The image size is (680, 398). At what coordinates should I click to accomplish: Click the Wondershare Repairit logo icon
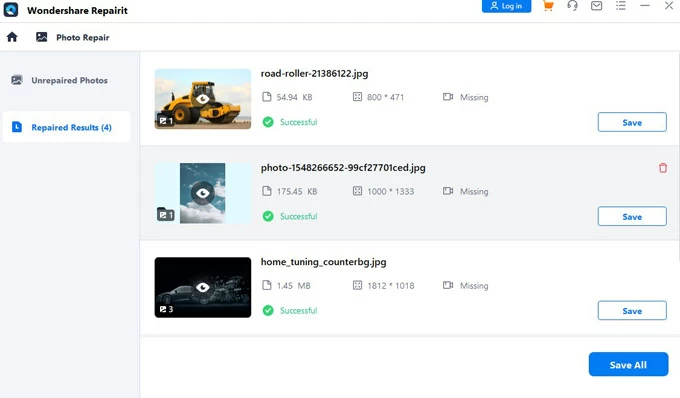(11, 10)
